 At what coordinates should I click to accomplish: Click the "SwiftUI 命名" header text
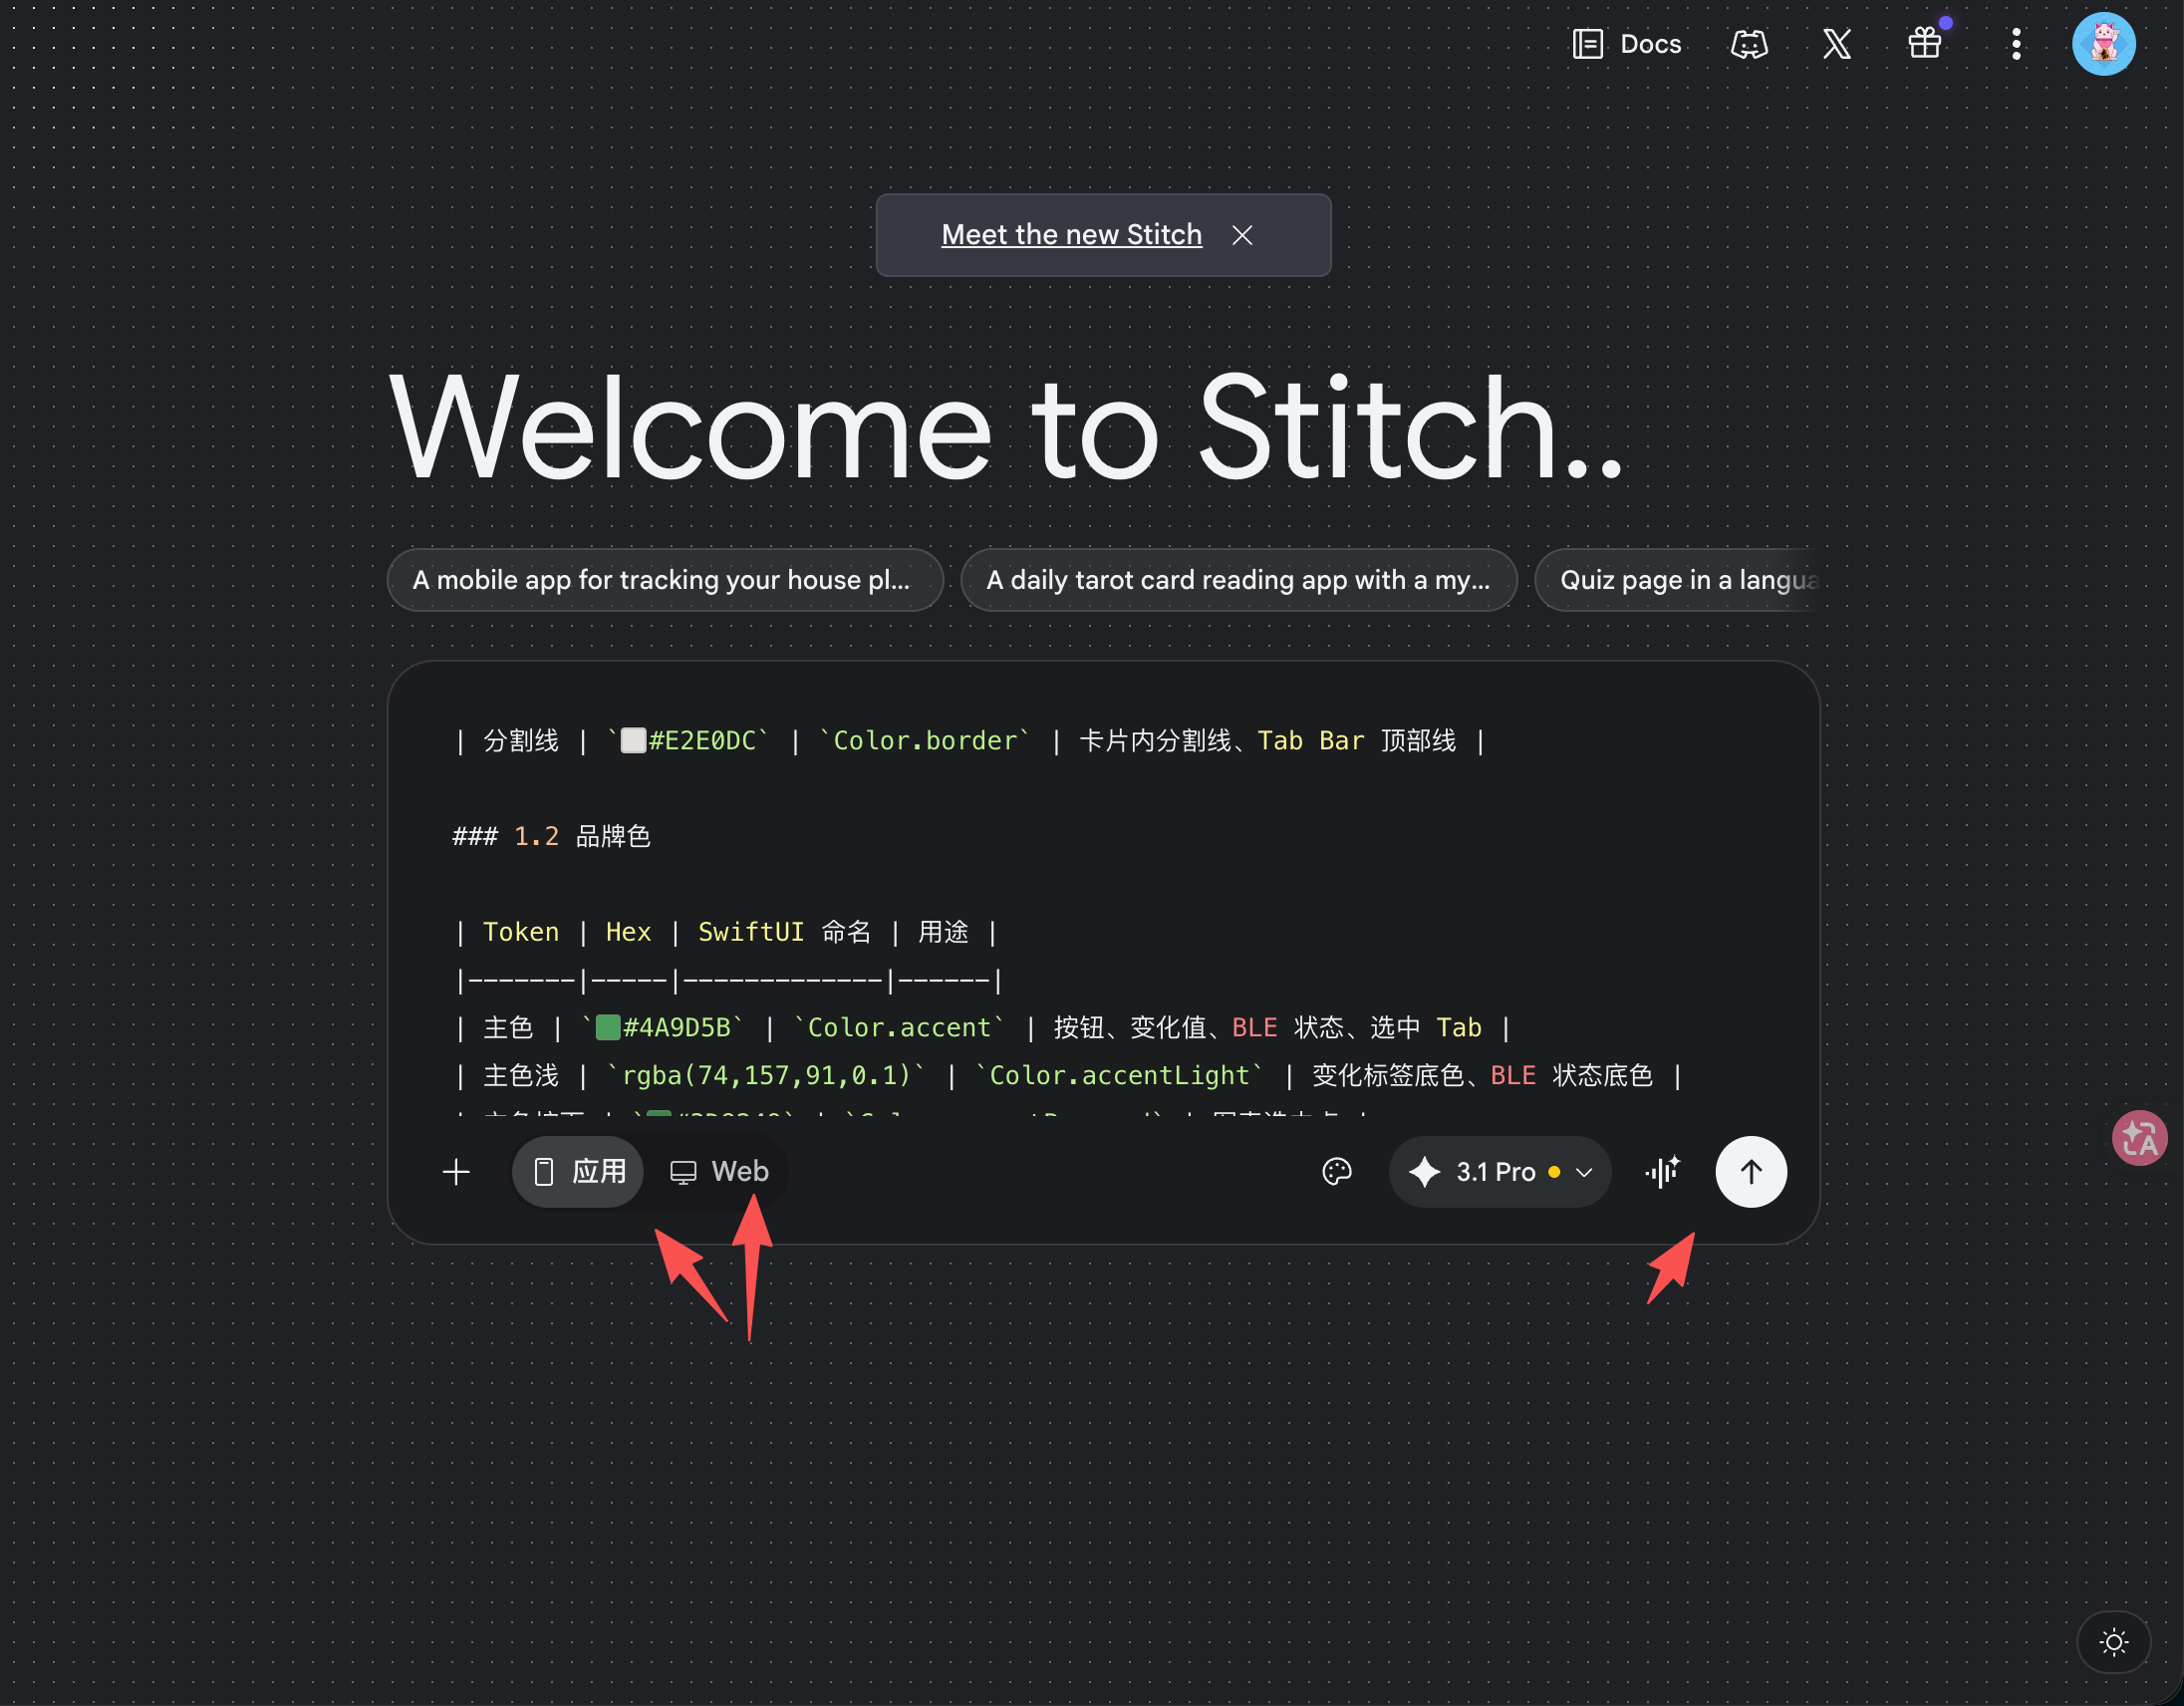(784, 932)
